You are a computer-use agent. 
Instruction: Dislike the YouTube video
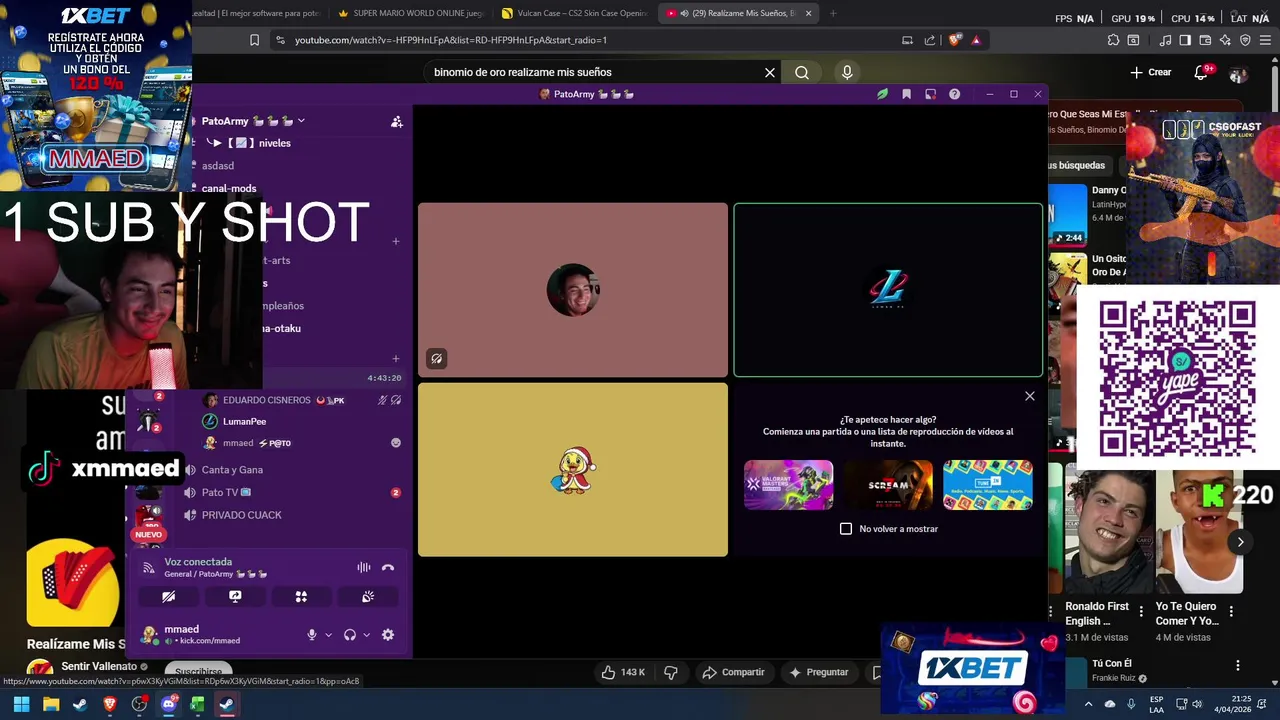pos(671,672)
